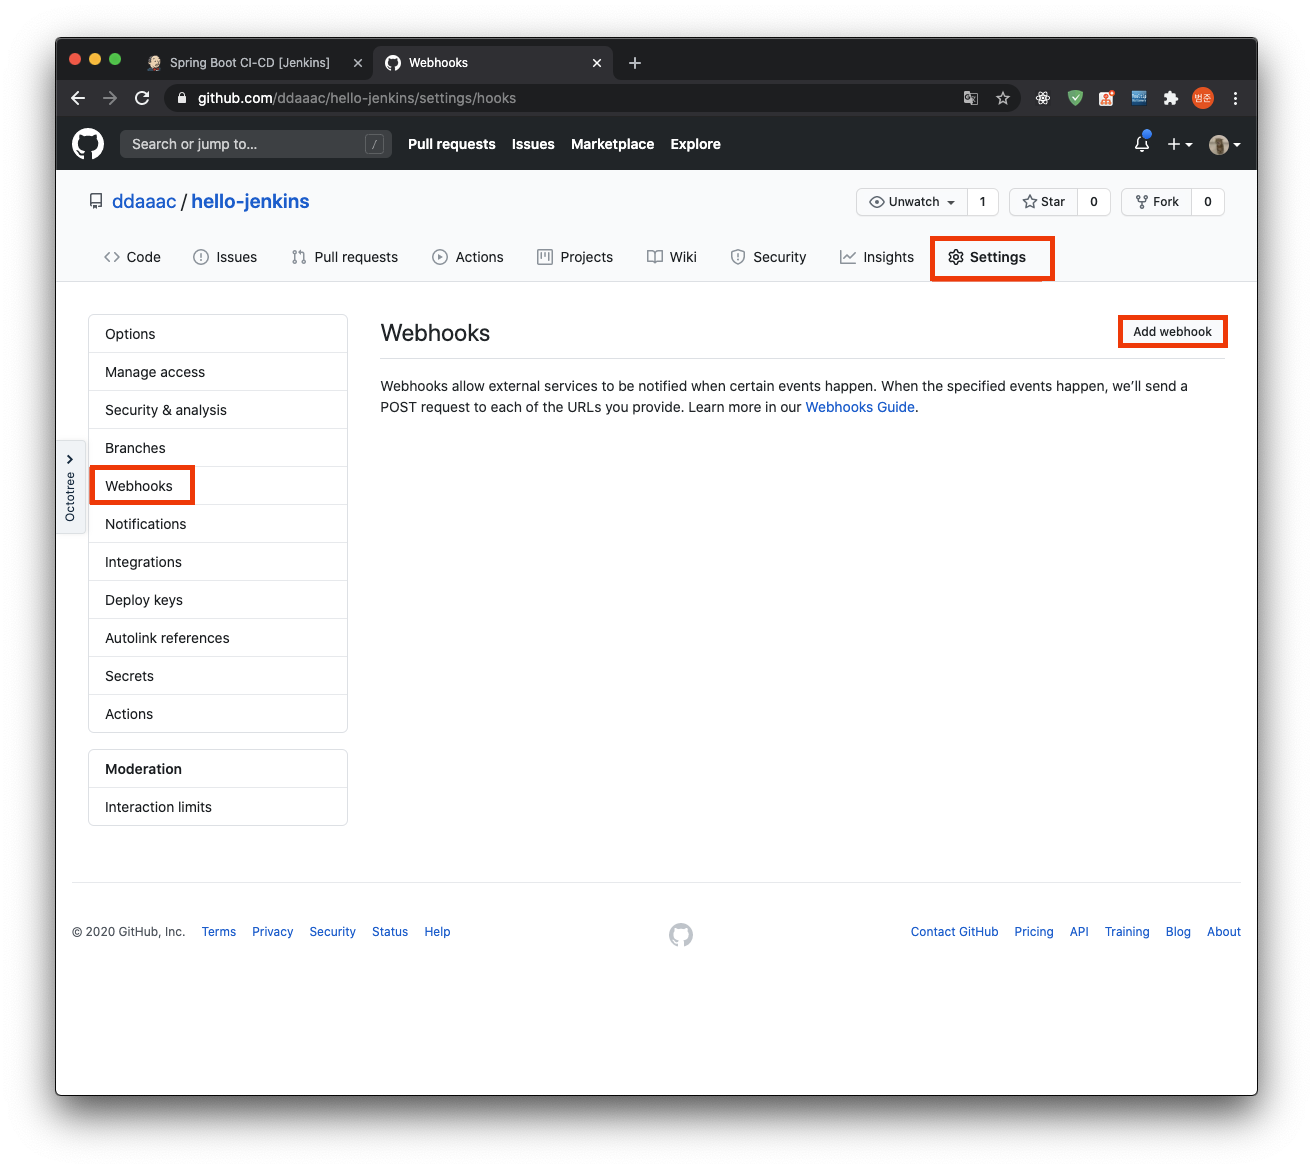The height and width of the screenshot is (1169, 1313).
Task: Click the green shield extension icon
Action: 1075,98
